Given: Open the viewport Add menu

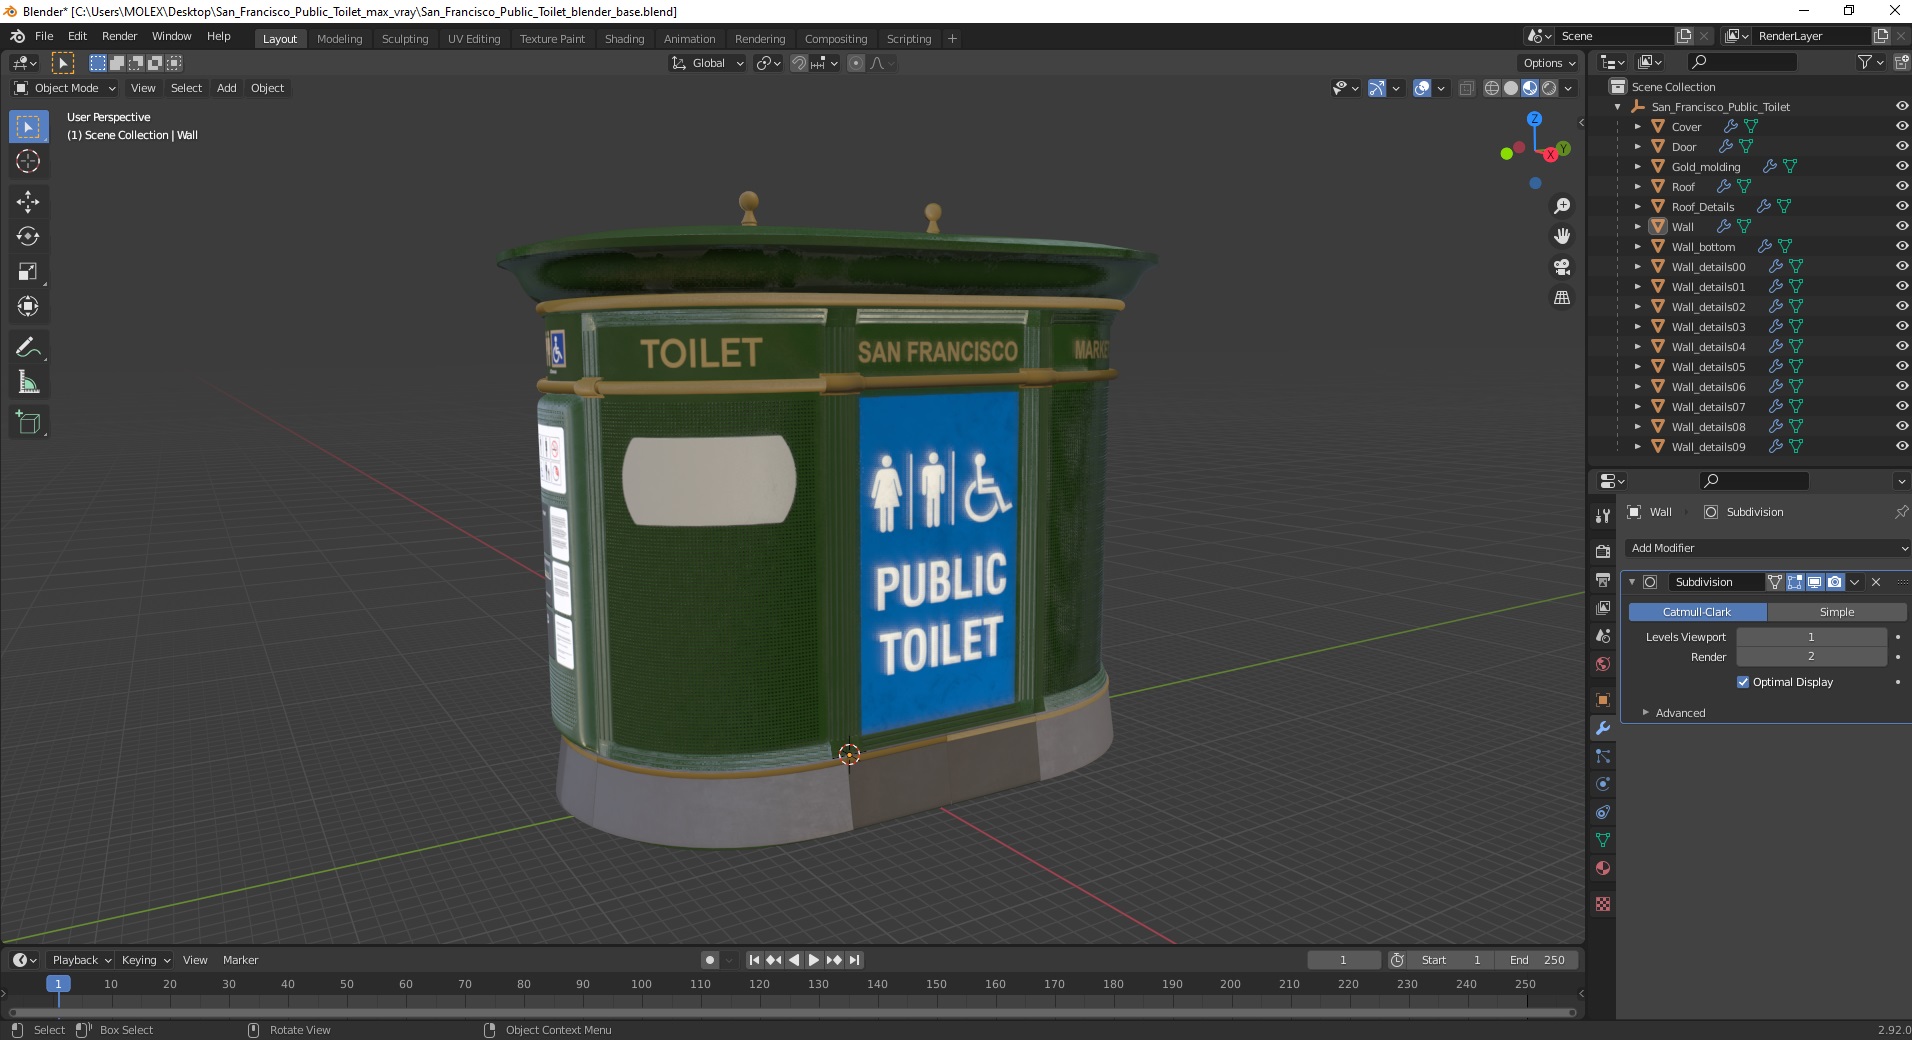Looking at the screenshot, I should [x=227, y=88].
